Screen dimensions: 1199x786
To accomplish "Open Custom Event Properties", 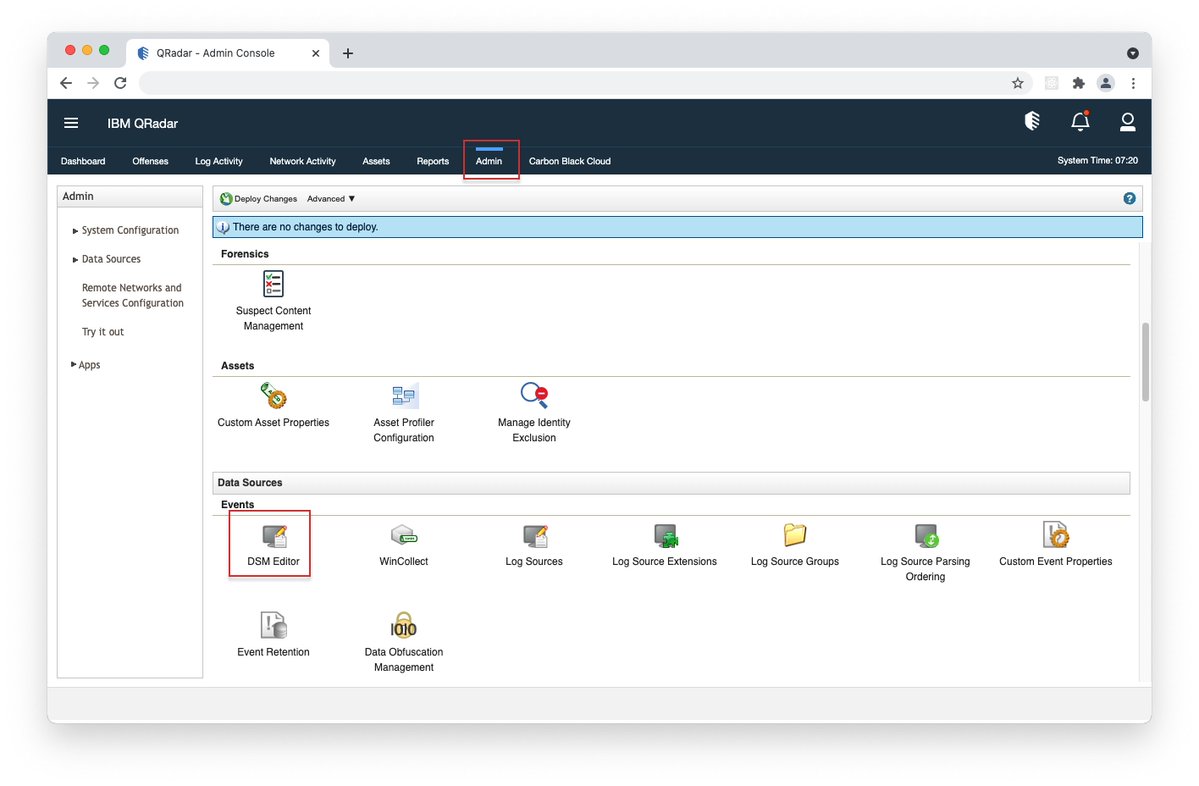I will 1055,544.
